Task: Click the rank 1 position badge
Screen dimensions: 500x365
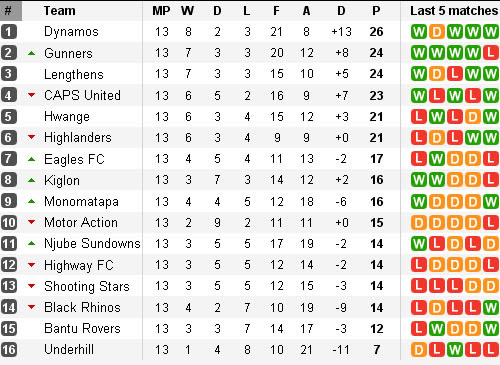Action: pyautogui.click(x=9, y=32)
